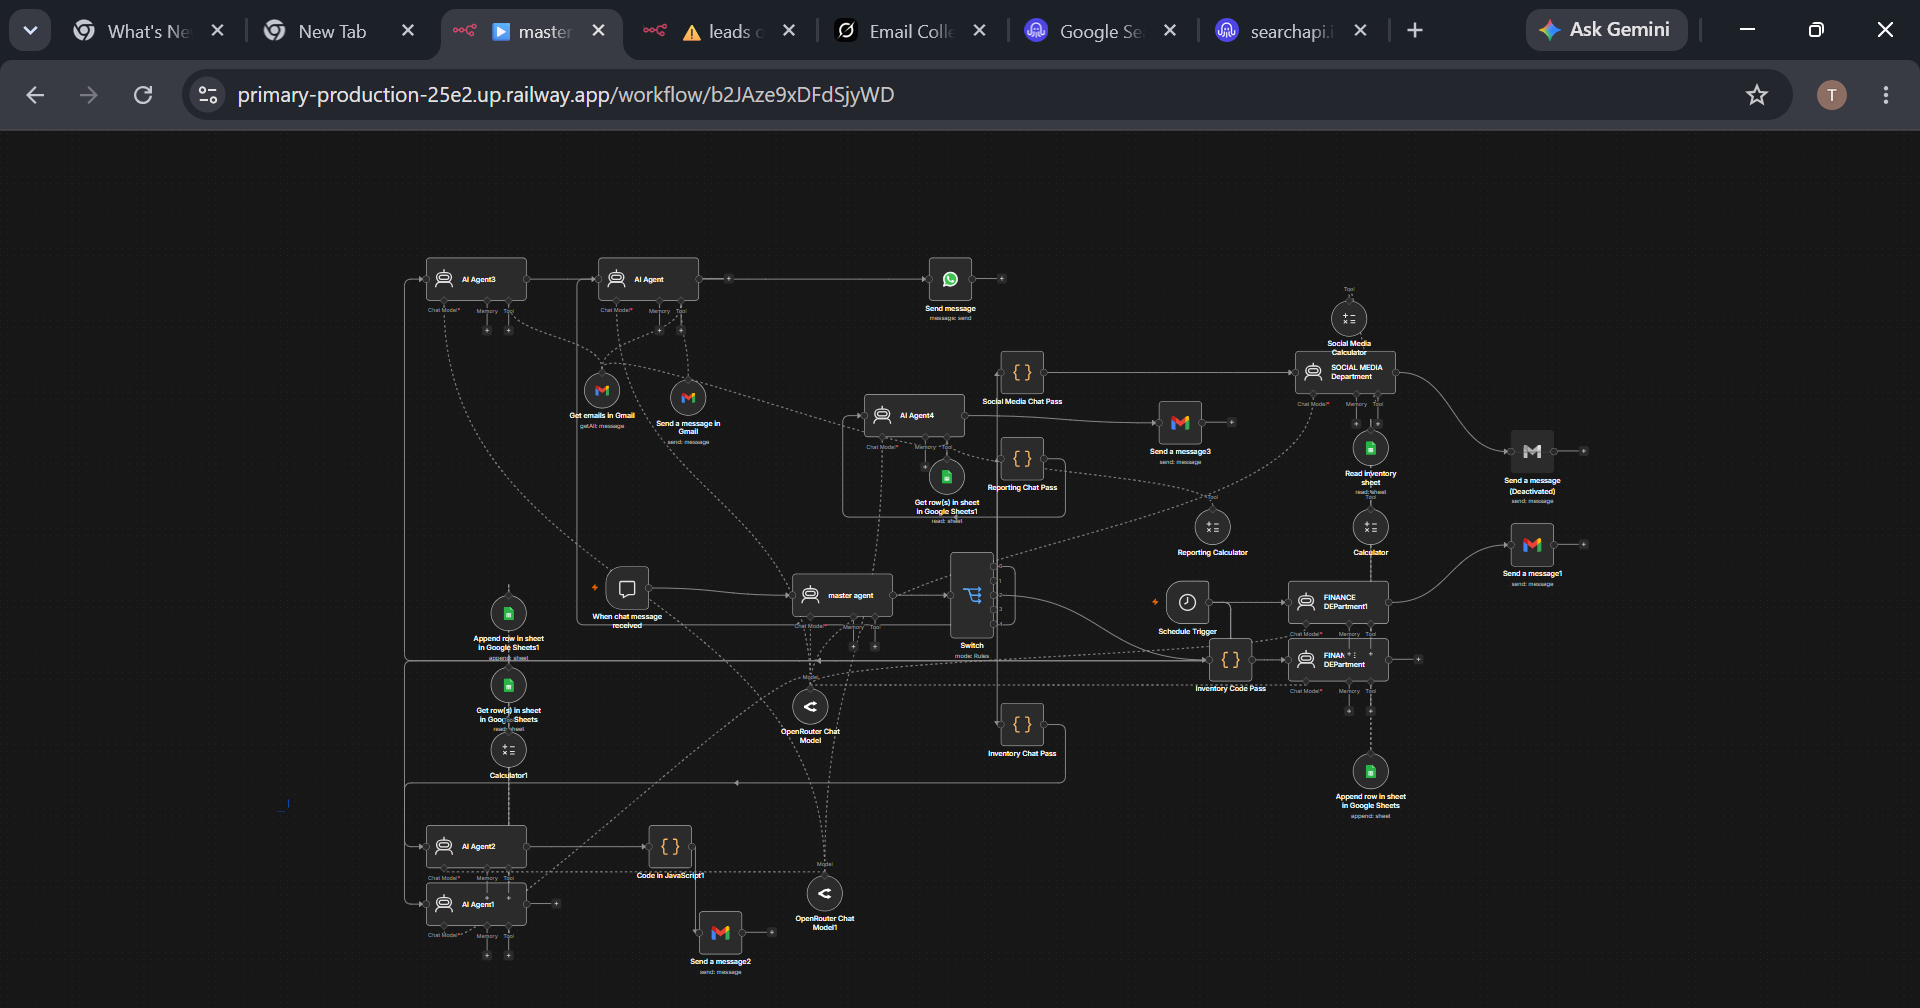The width and height of the screenshot is (1920, 1008).
Task: Select the Calculator1 tool node
Action: [508, 750]
